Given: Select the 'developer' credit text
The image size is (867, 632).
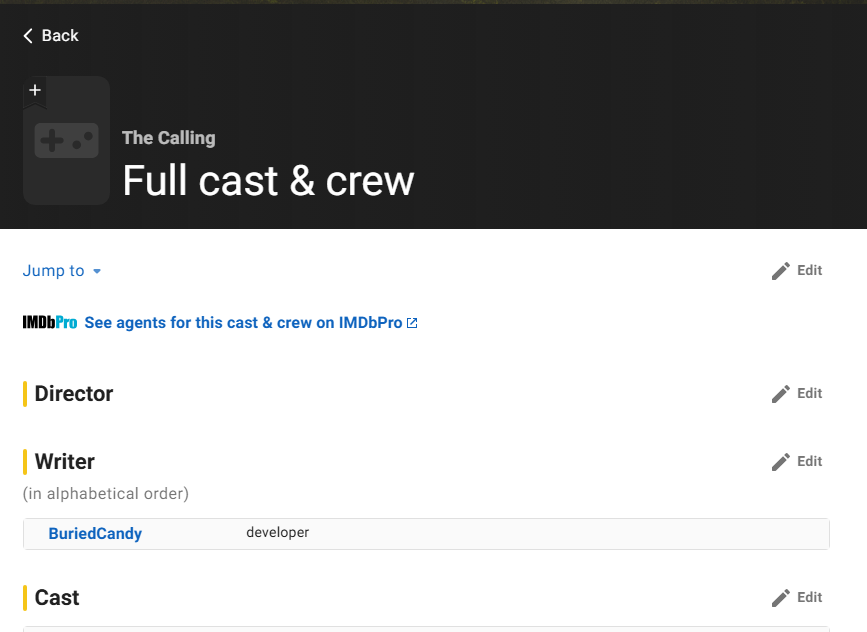Looking at the screenshot, I should click(278, 532).
